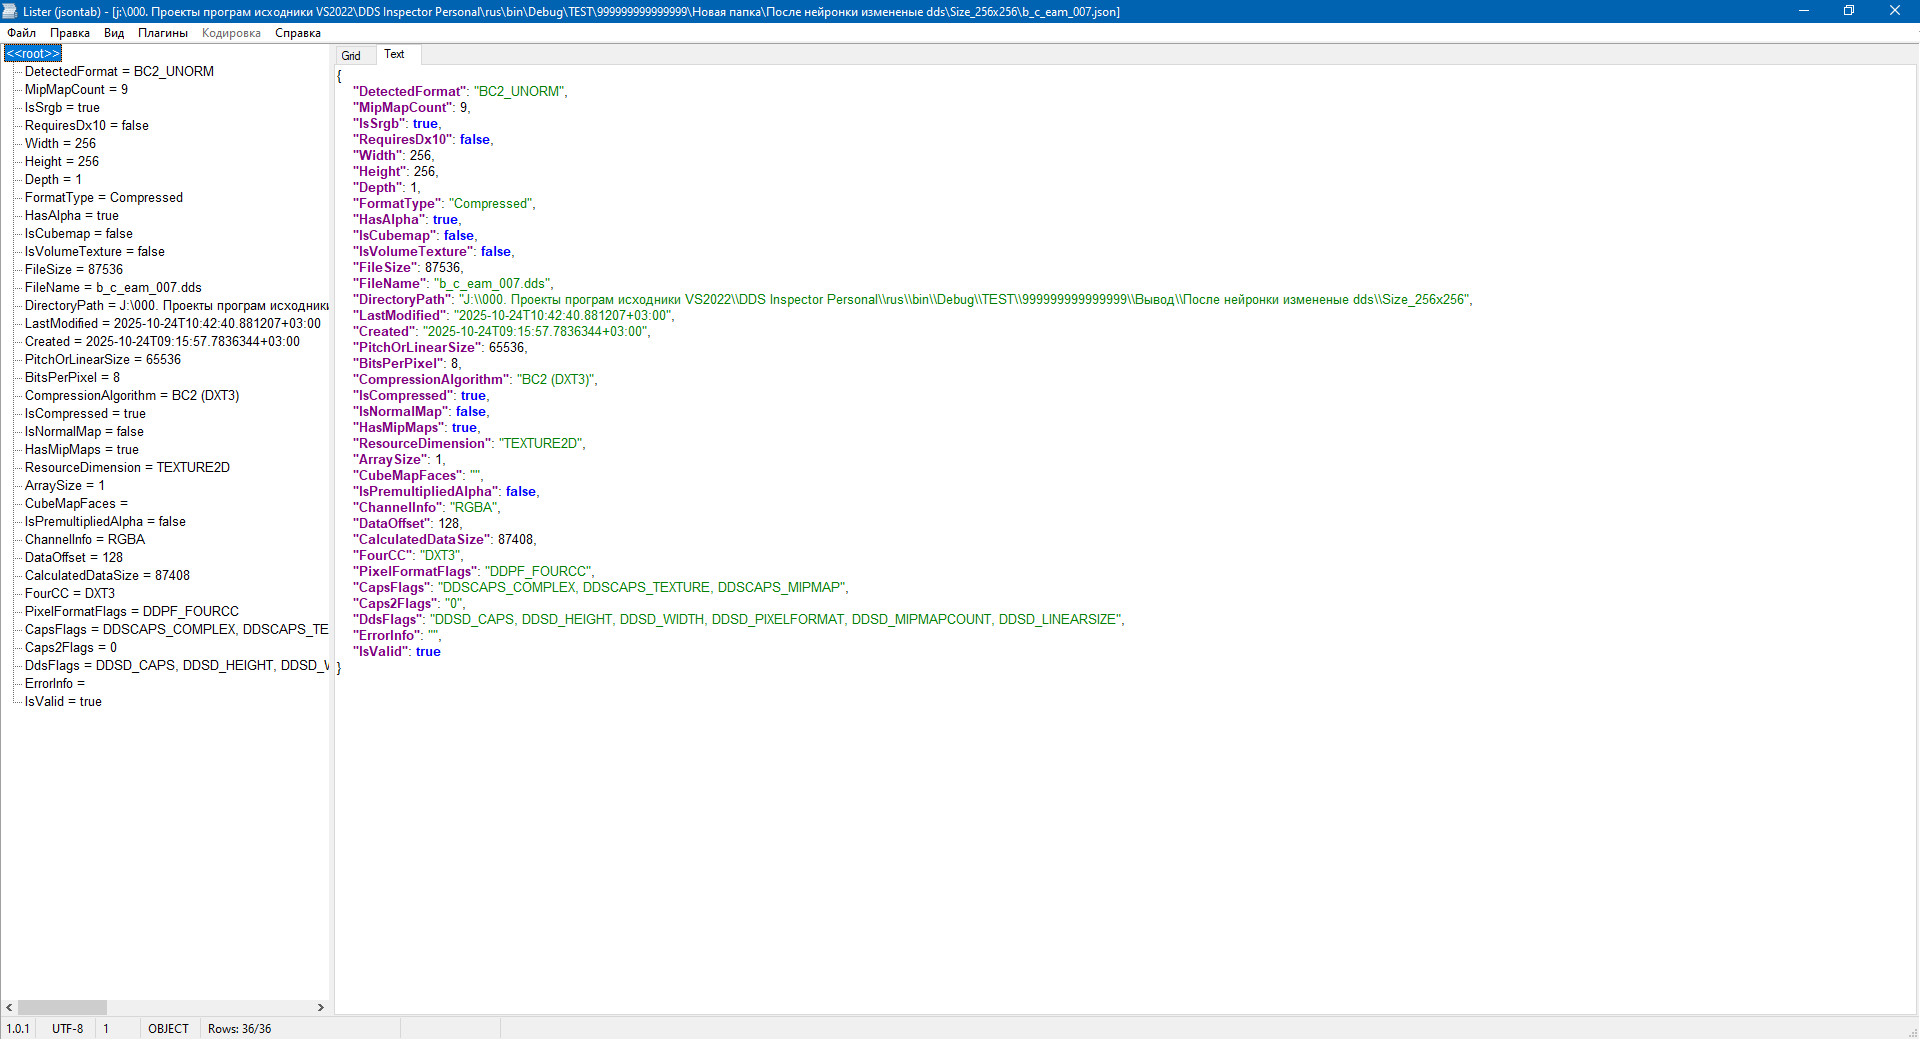
Task: Select the CompressionAlgorithm tree item
Action: pos(132,396)
